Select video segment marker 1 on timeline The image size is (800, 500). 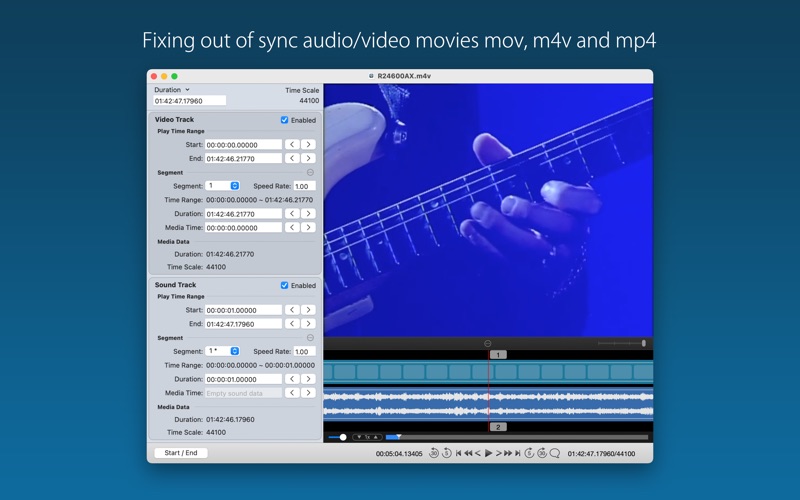coord(498,355)
